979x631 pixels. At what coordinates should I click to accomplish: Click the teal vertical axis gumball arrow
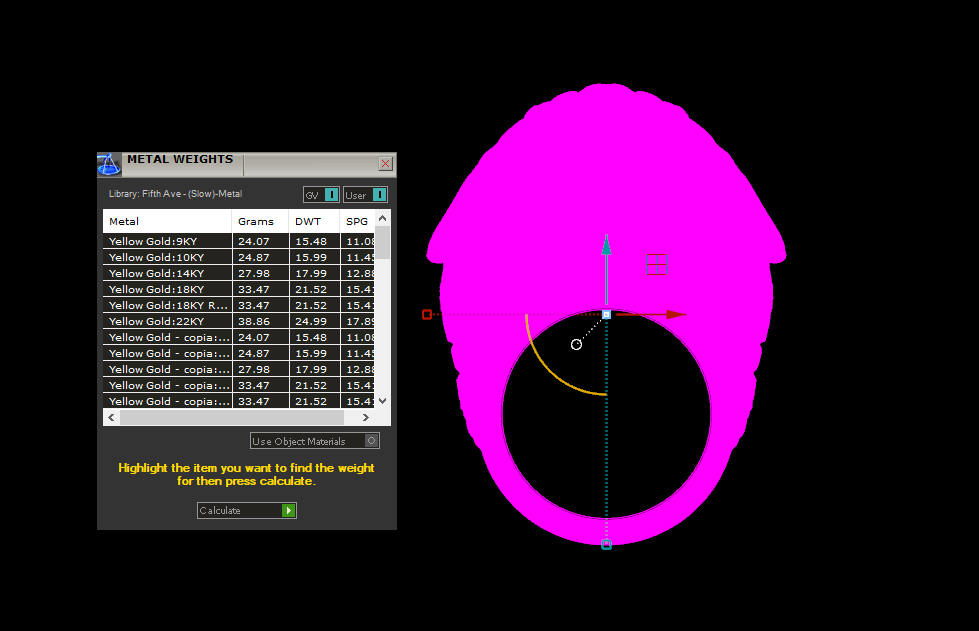[605, 246]
